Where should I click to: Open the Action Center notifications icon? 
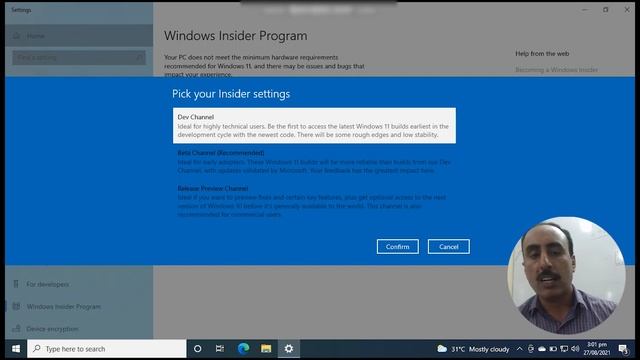click(623, 349)
